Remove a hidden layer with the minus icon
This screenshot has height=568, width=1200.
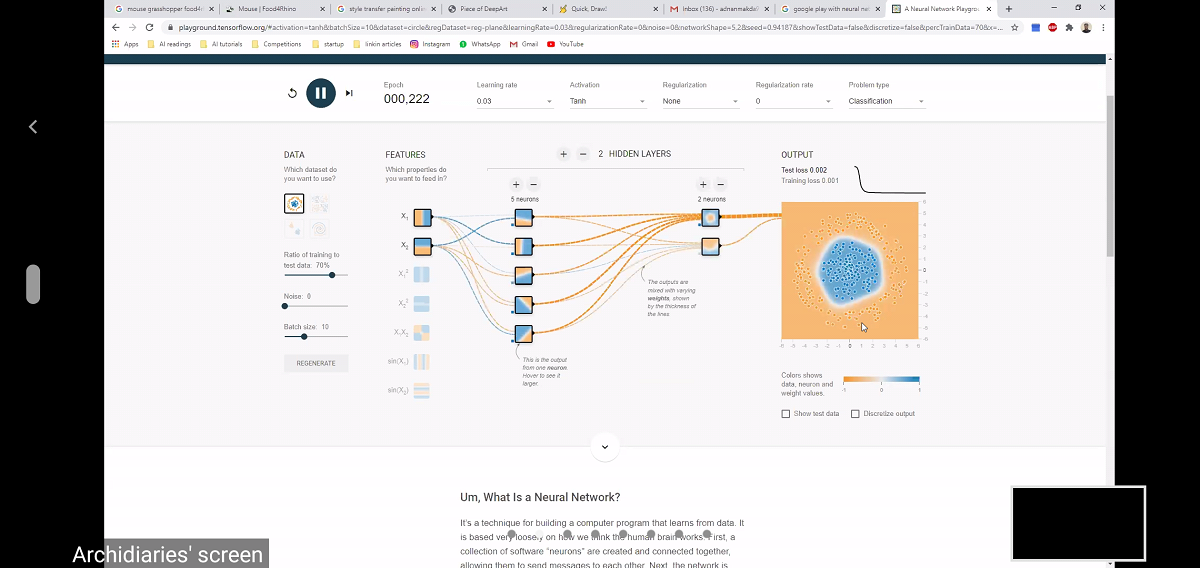click(x=583, y=154)
